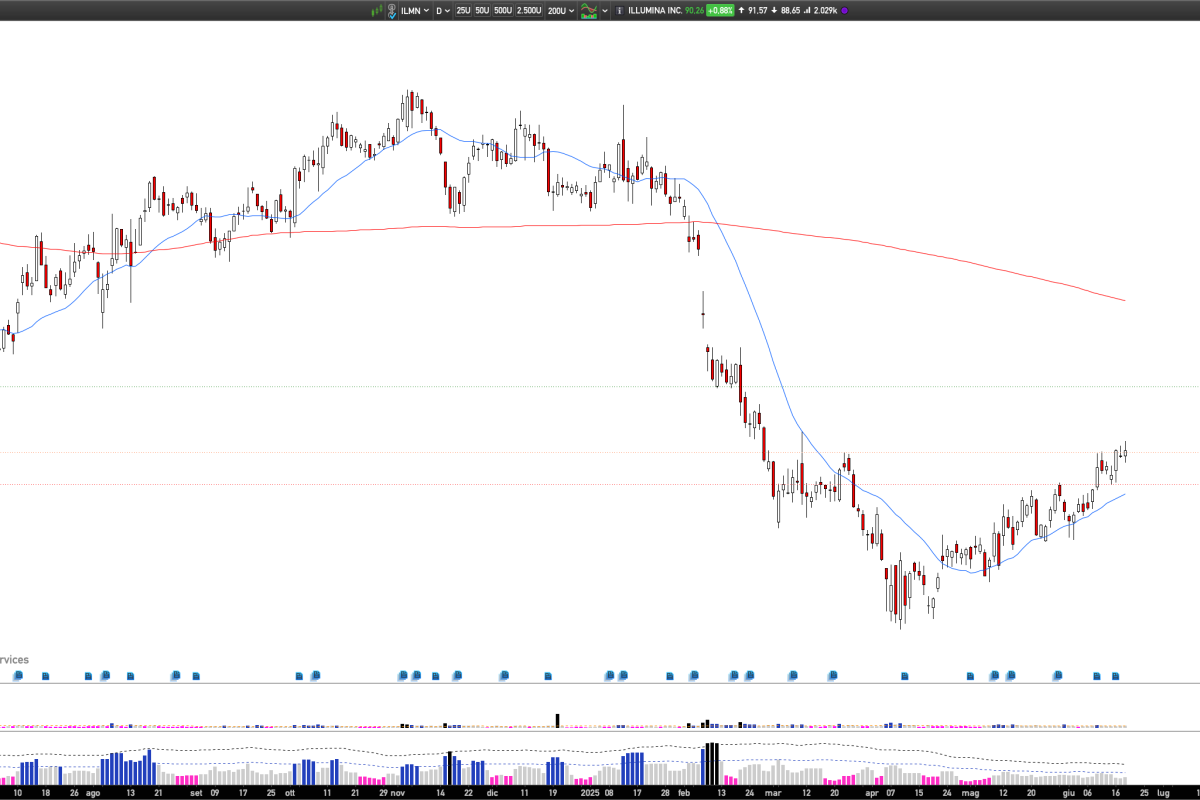Click the purple status dot

(x=845, y=10)
